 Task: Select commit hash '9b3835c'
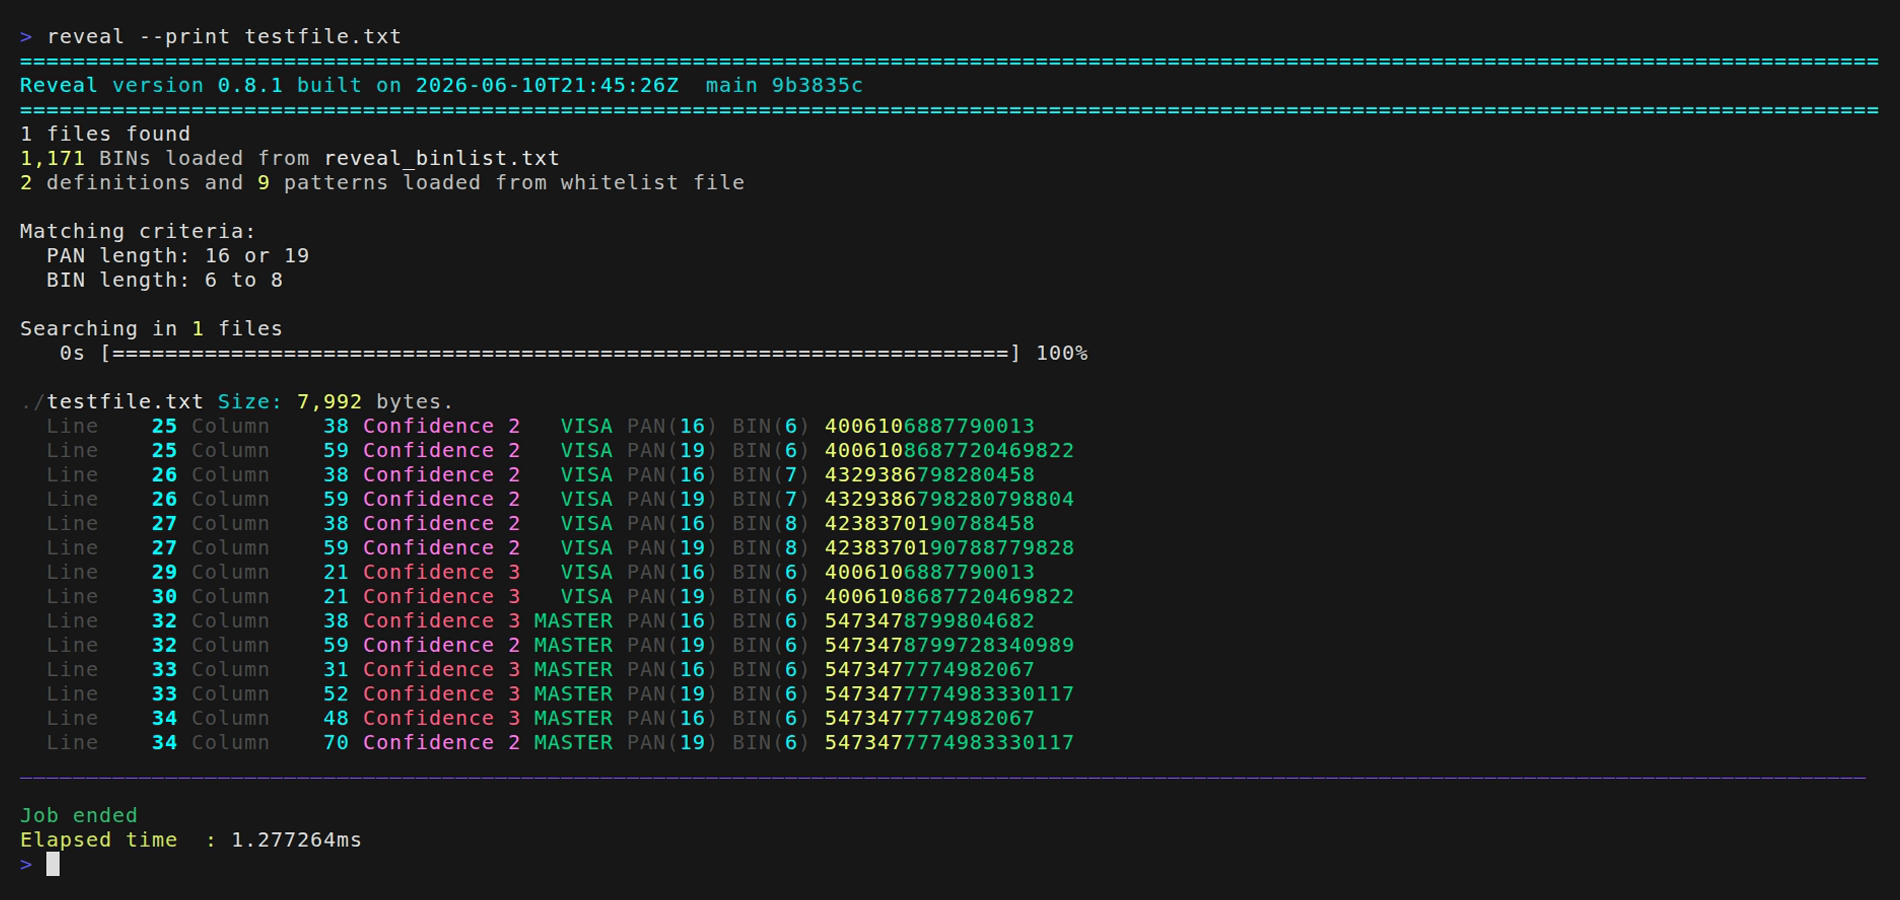click(x=817, y=86)
